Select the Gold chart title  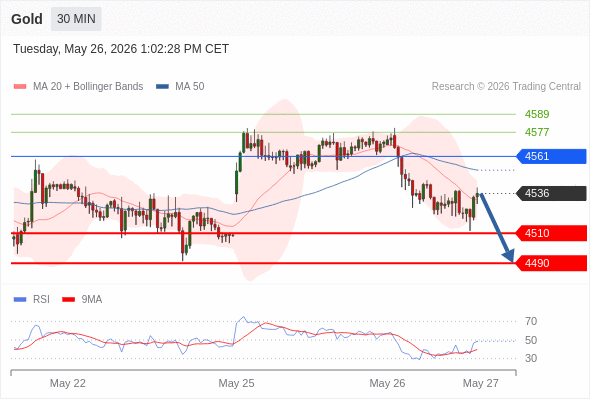27,19
